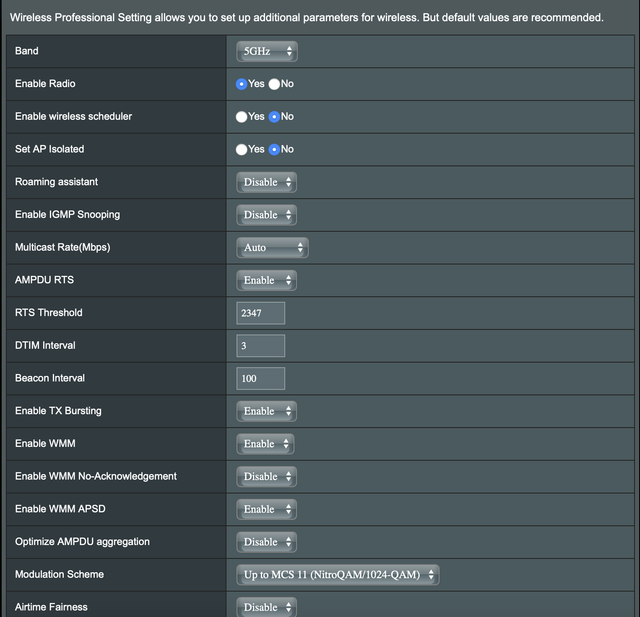Open the Band 5GHz dropdown
This screenshot has height=617, width=640.
[x=267, y=51]
